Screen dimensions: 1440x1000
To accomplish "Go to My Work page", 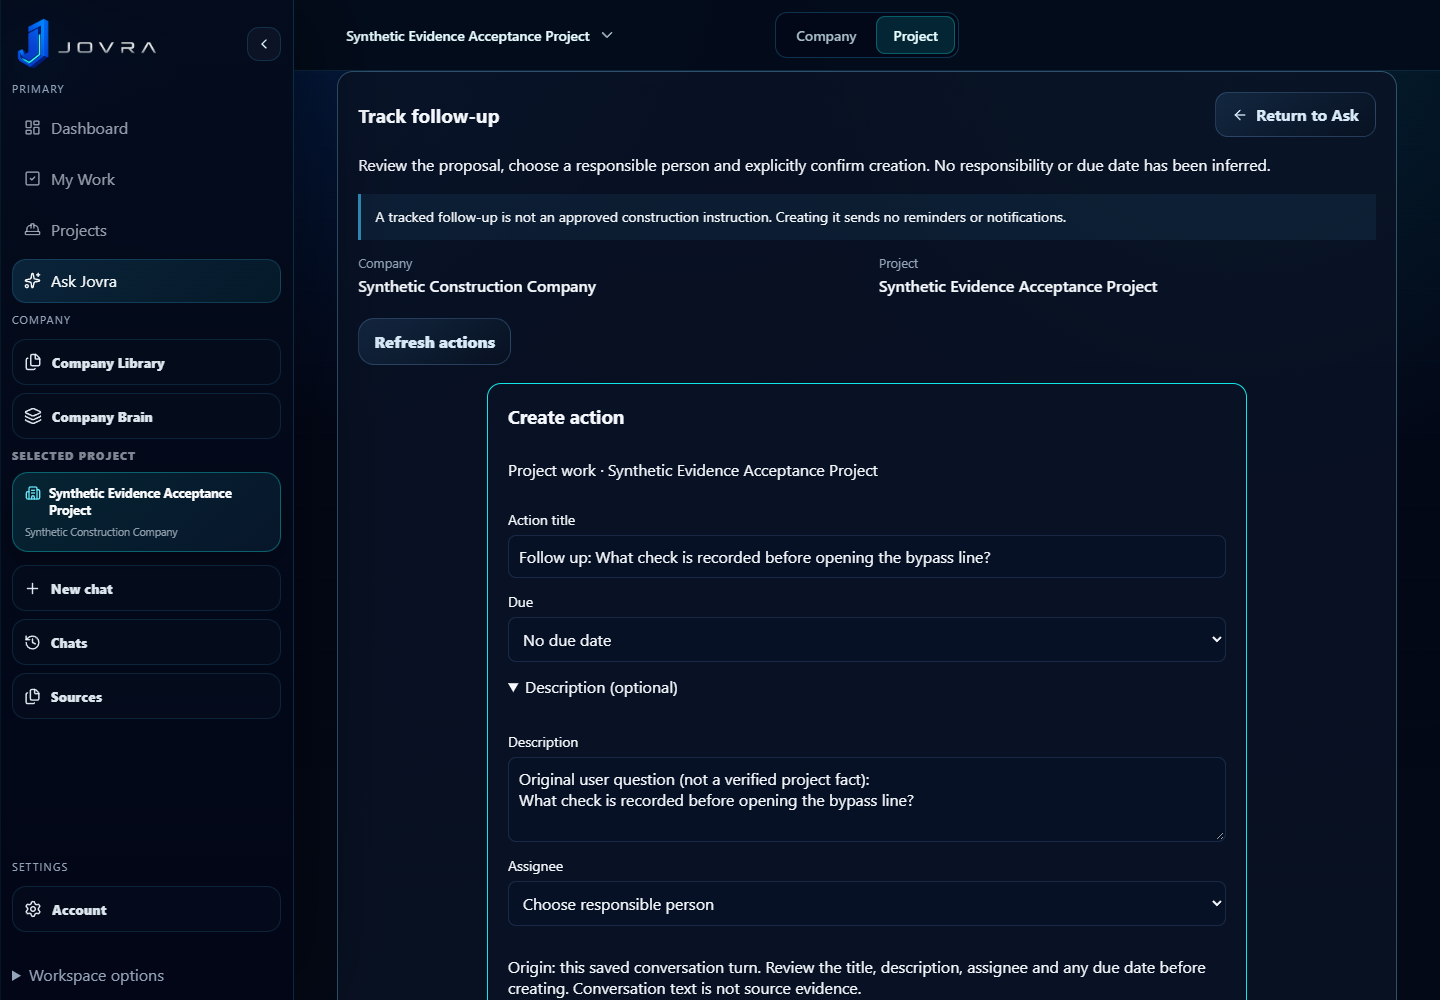I will coord(146,179).
